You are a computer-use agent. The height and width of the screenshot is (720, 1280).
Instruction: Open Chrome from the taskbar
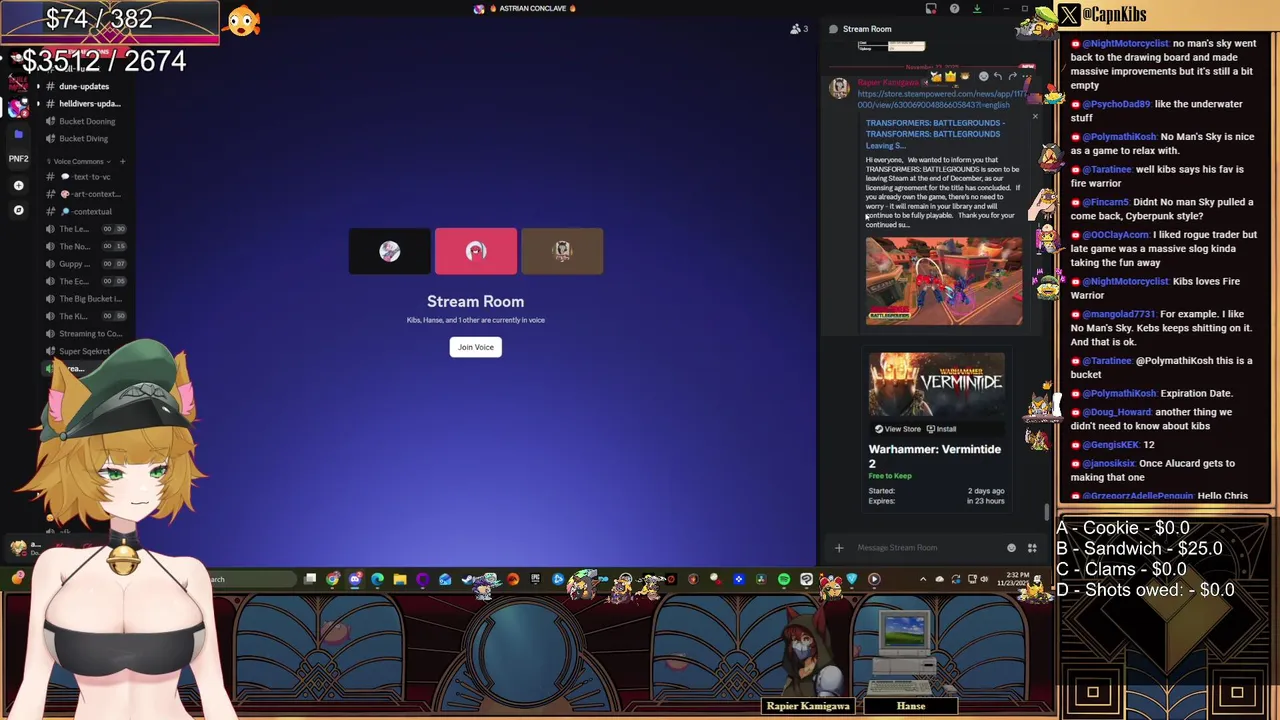(x=332, y=579)
